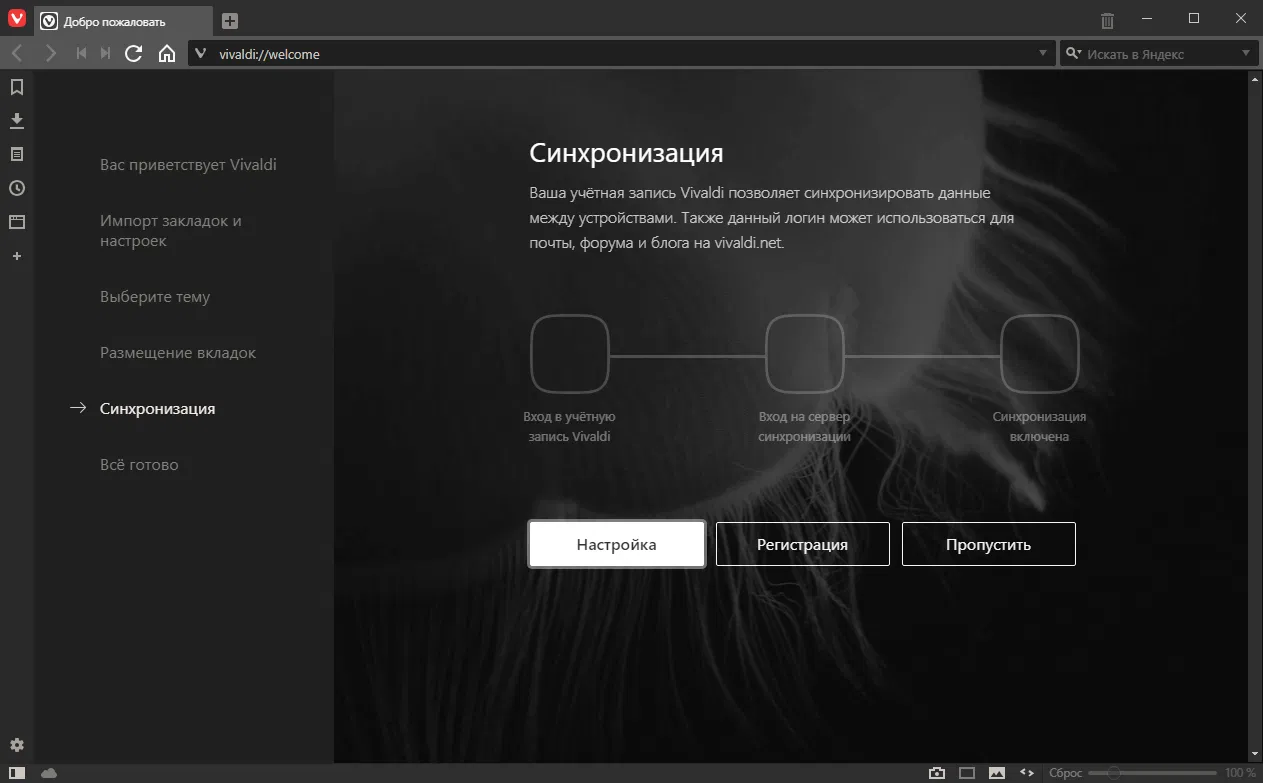Click the Регистрация button
The height and width of the screenshot is (783, 1263).
click(x=803, y=544)
